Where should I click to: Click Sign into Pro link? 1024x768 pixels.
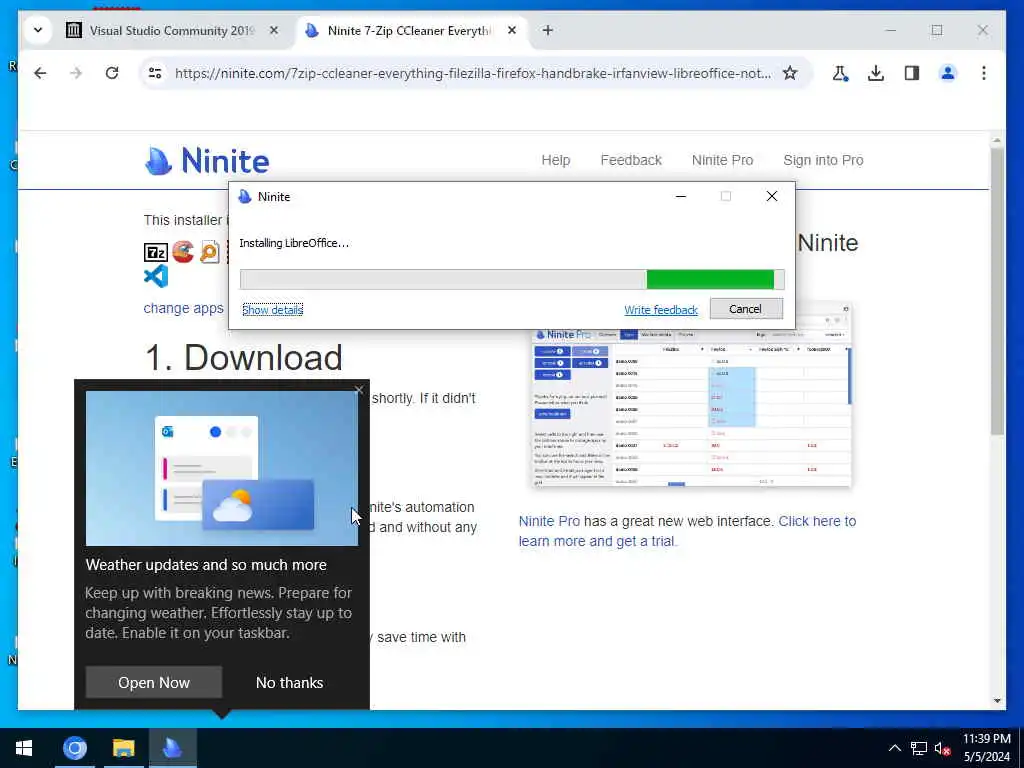tap(823, 160)
